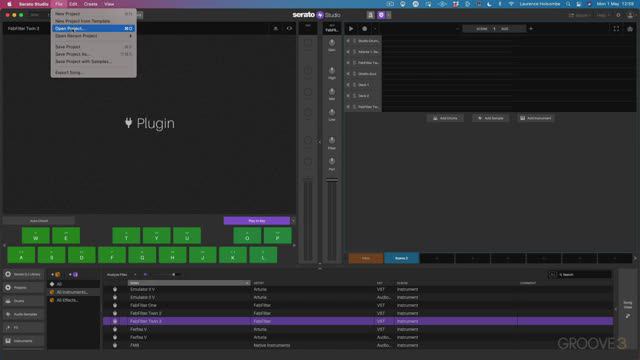Image resolution: width=640 pixels, height=360 pixels.
Task: Choose Export Song in the File menu
Action: tap(93, 73)
